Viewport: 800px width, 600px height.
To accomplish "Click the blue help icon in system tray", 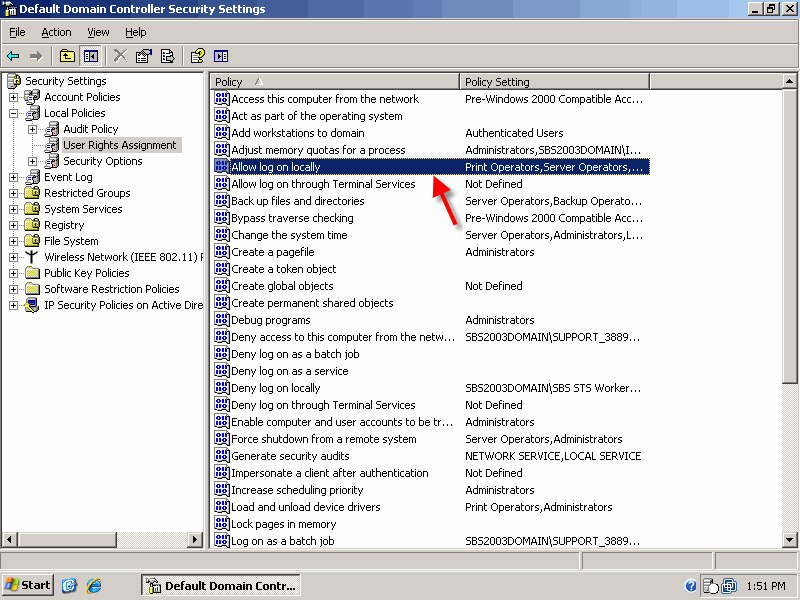I will pos(690,586).
